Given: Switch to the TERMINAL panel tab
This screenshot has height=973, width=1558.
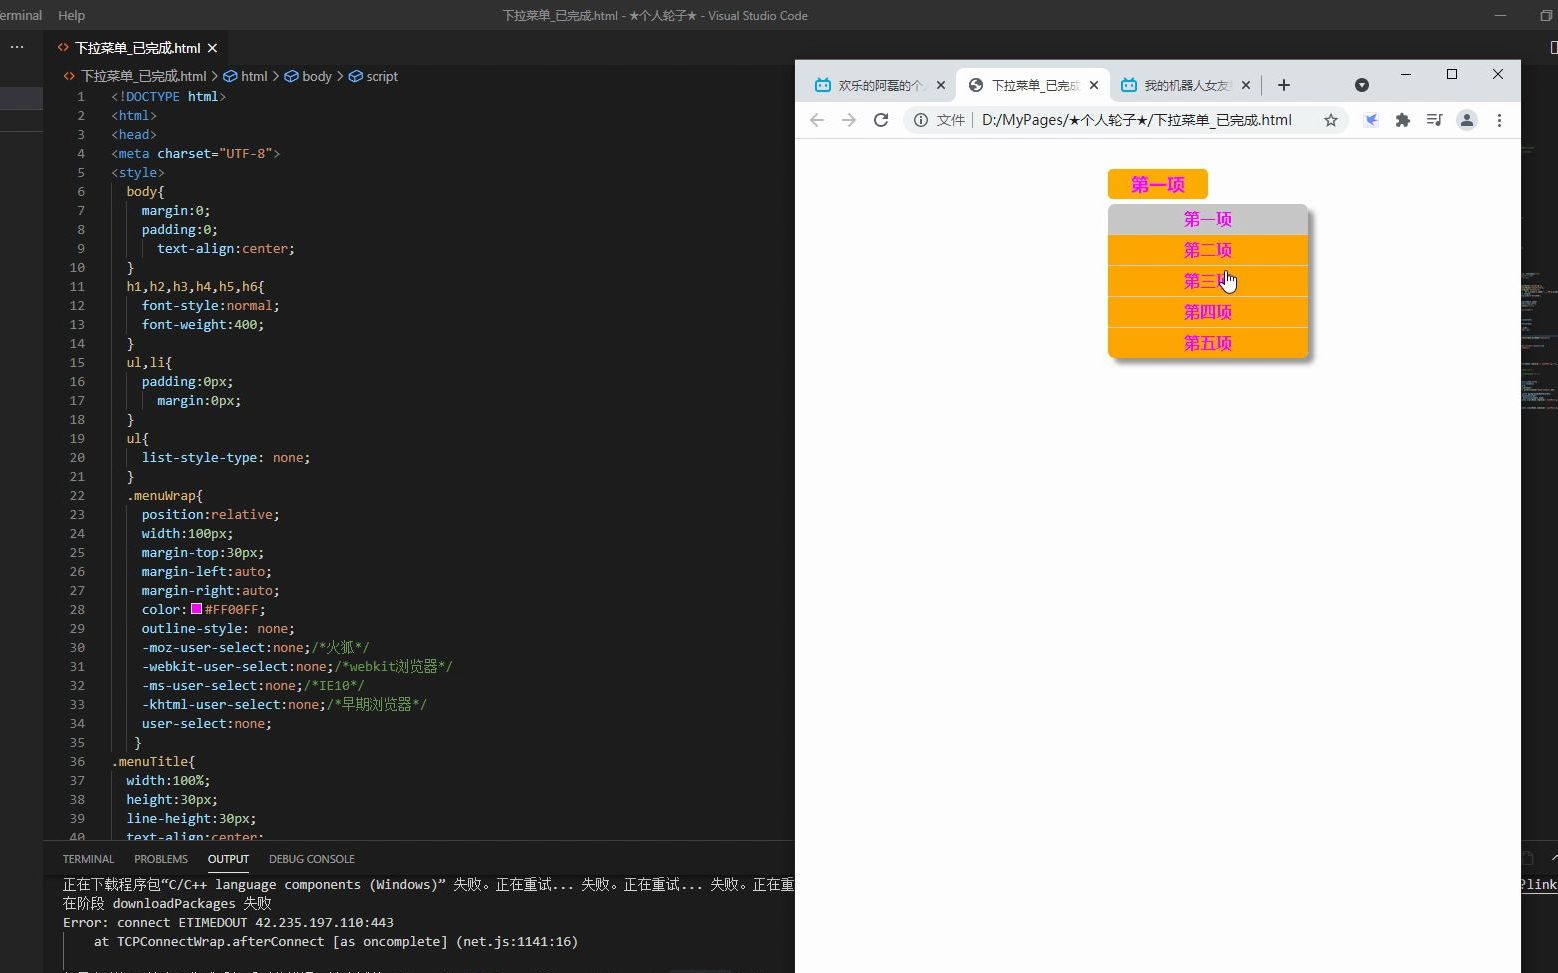Looking at the screenshot, I should tap(88, 859).
